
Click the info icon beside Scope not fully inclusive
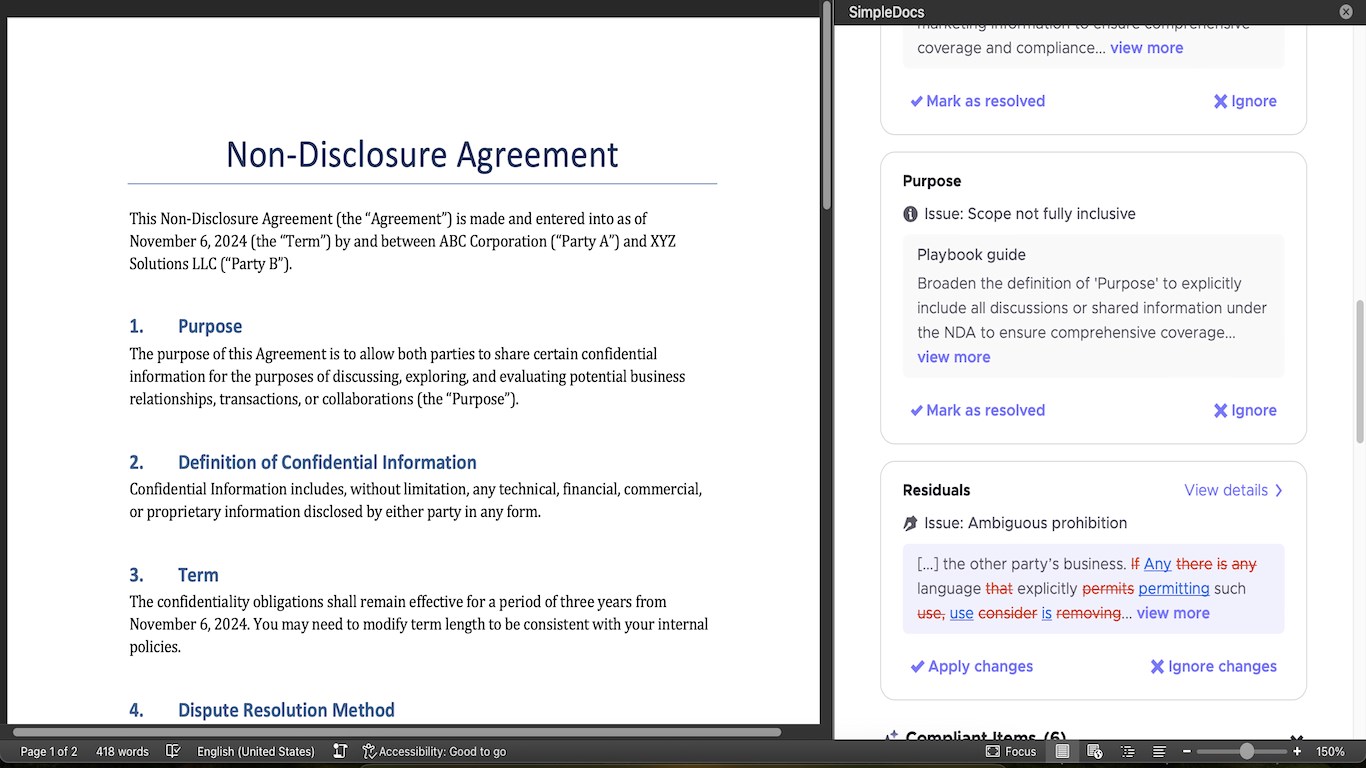(910, 214)
